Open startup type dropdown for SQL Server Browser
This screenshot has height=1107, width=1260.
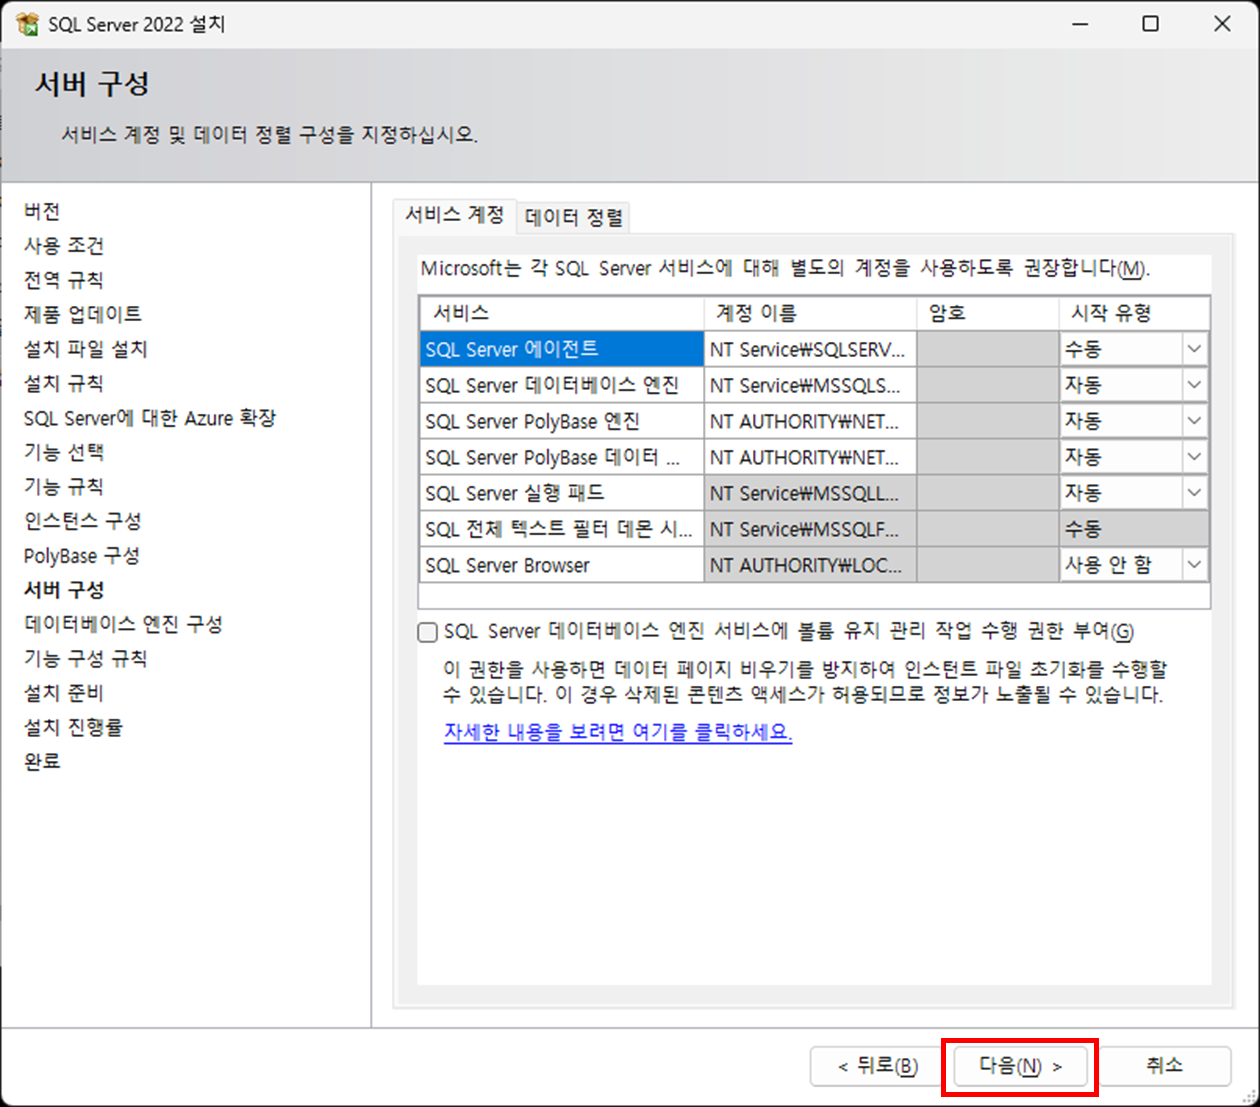coord(1194,565)
